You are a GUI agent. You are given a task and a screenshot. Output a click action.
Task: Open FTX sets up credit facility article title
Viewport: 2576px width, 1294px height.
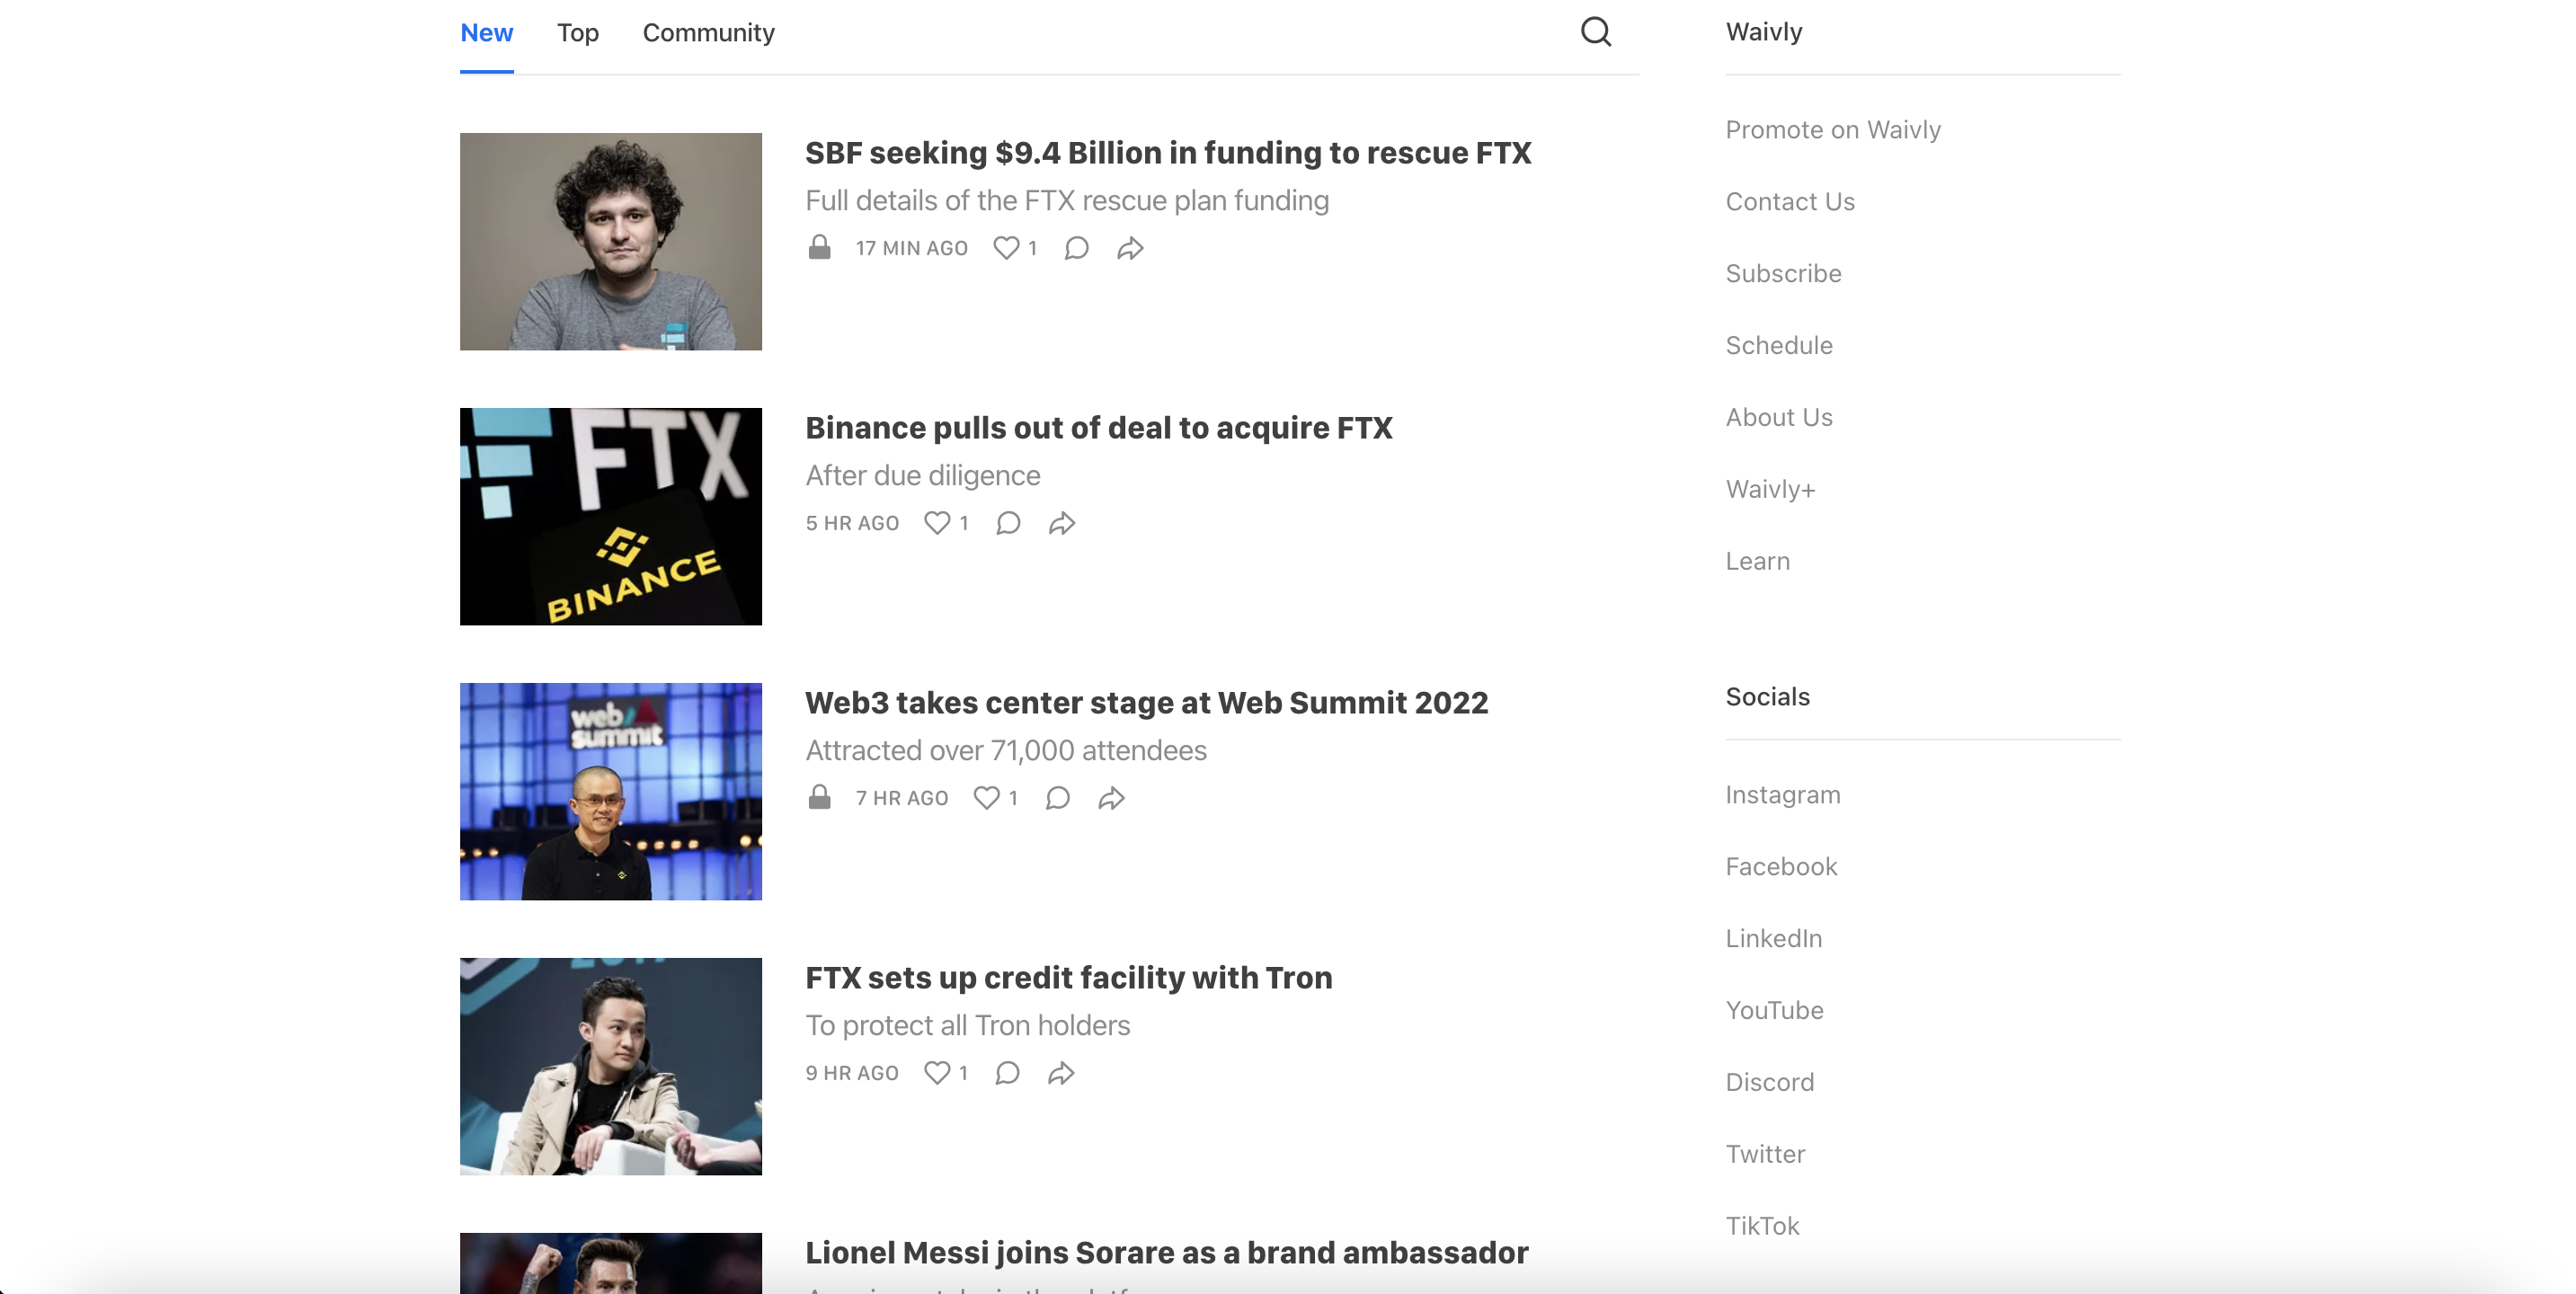(1069, 978)
